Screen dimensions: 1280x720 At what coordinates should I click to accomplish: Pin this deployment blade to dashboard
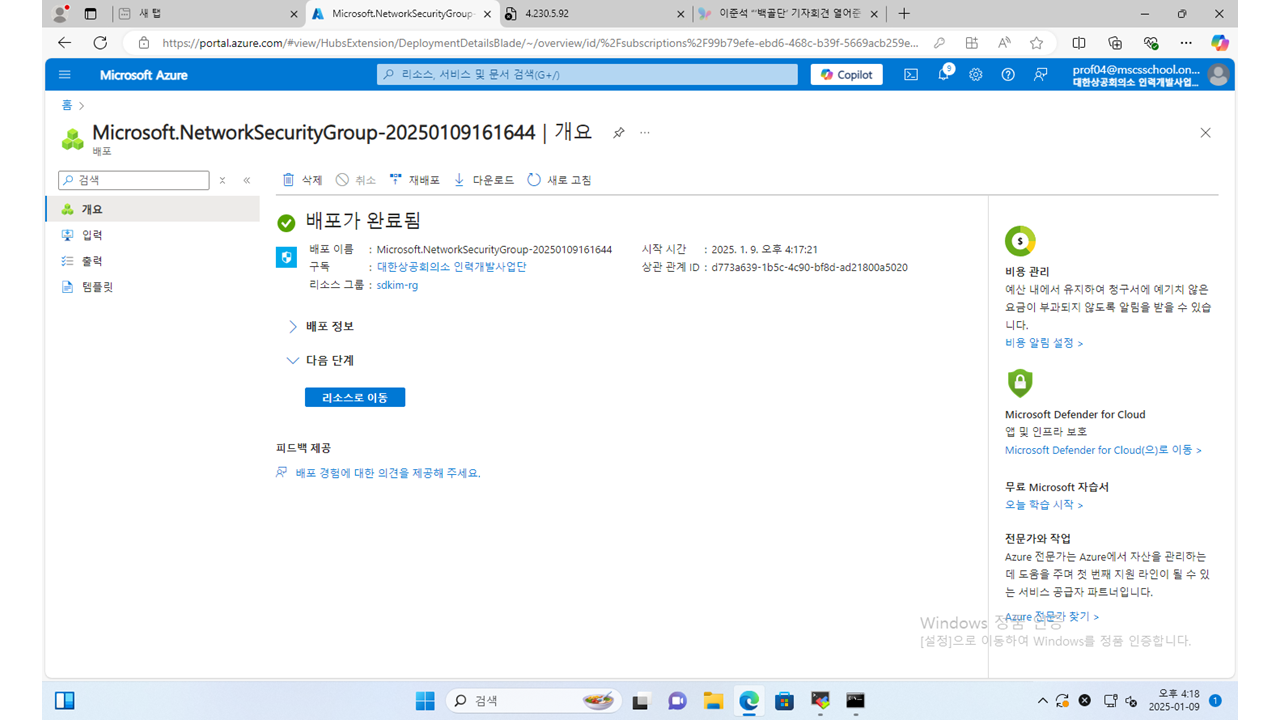[619, 133]
